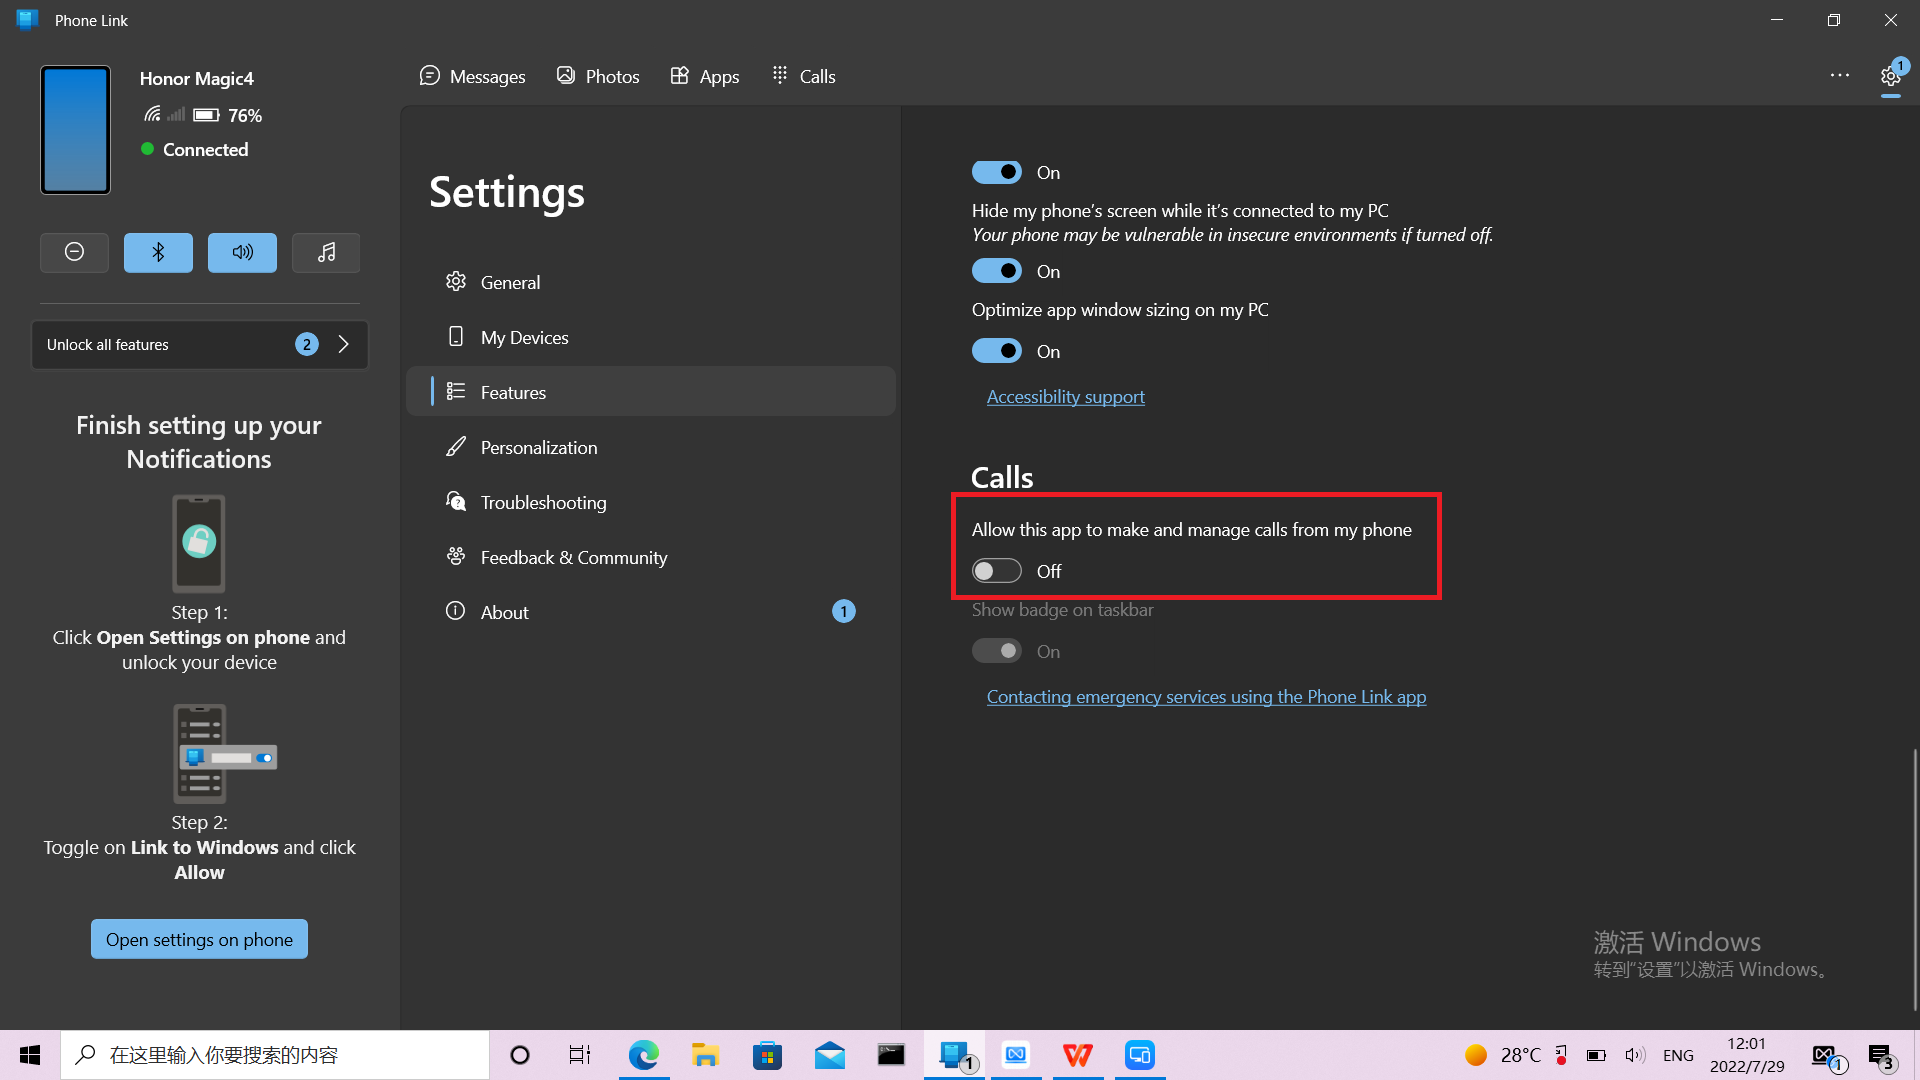The width and height of the screenshot is (1920, 1080).
Task: Open the More options ellipsis menu
Action: coord(1840,76)
